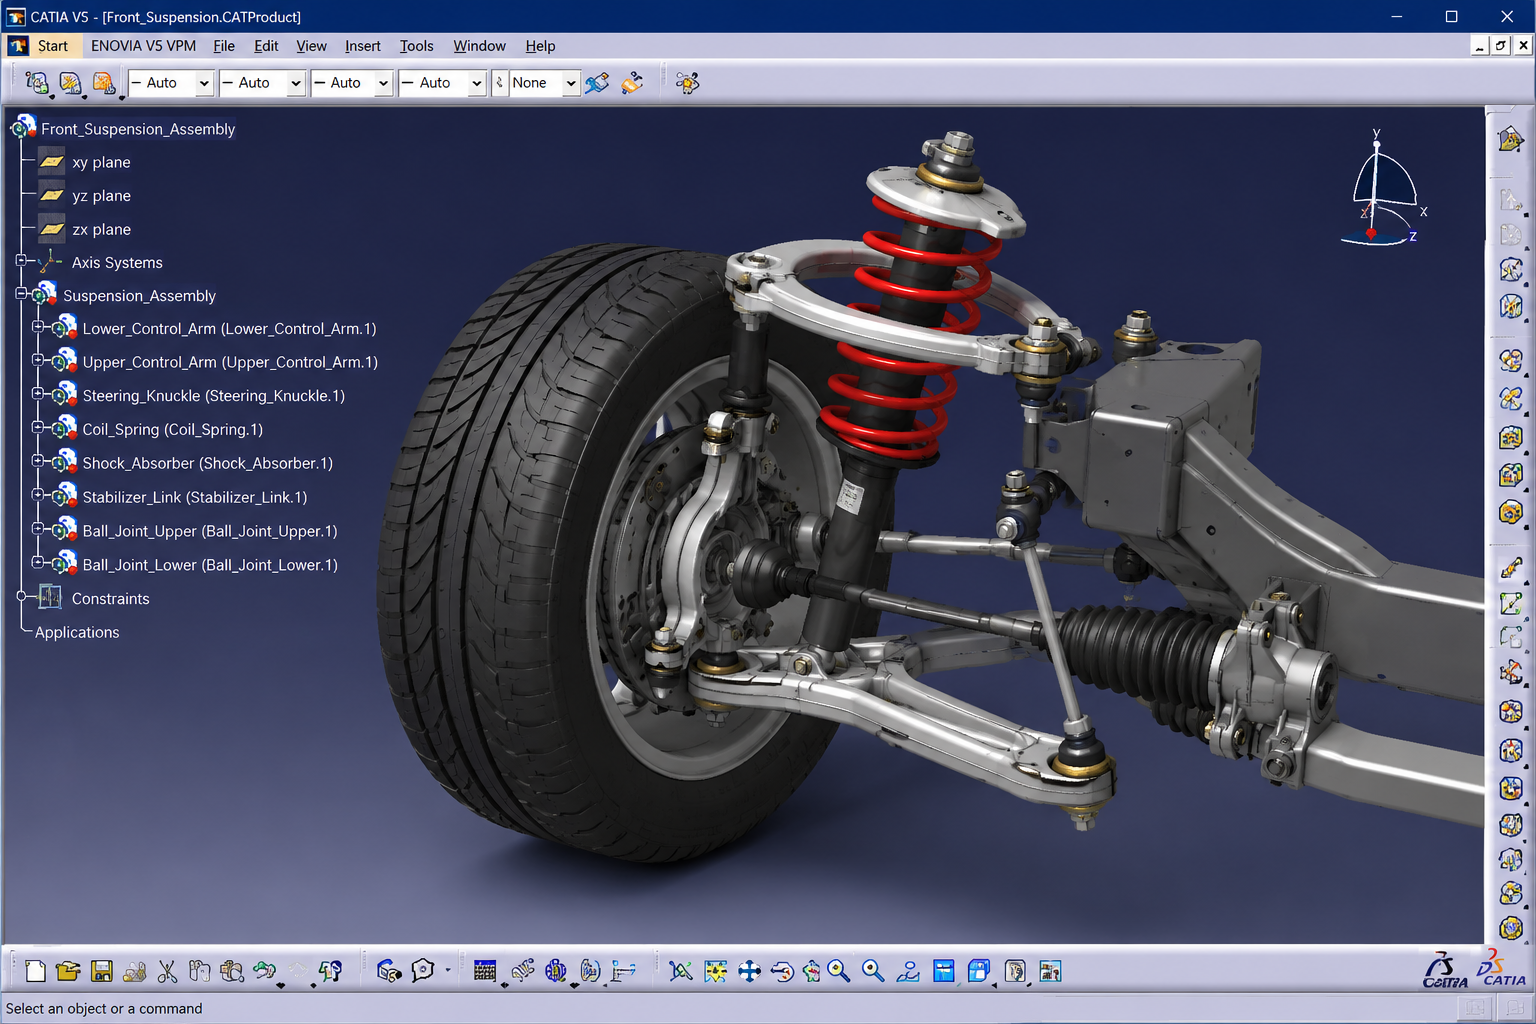The height and width of the screenshot is (1024, 1536).
Task: Open the Insert menu
Action: pyautogui.click(x=363, y=46)
